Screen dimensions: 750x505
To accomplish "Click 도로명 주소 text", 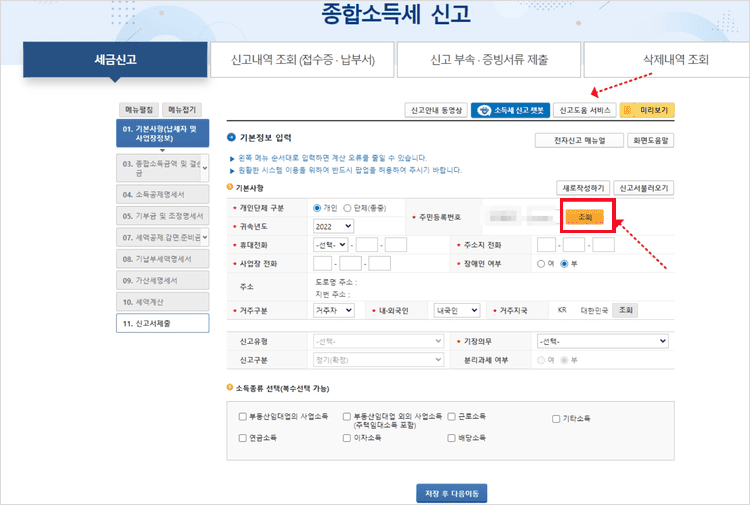I will 336,282.
